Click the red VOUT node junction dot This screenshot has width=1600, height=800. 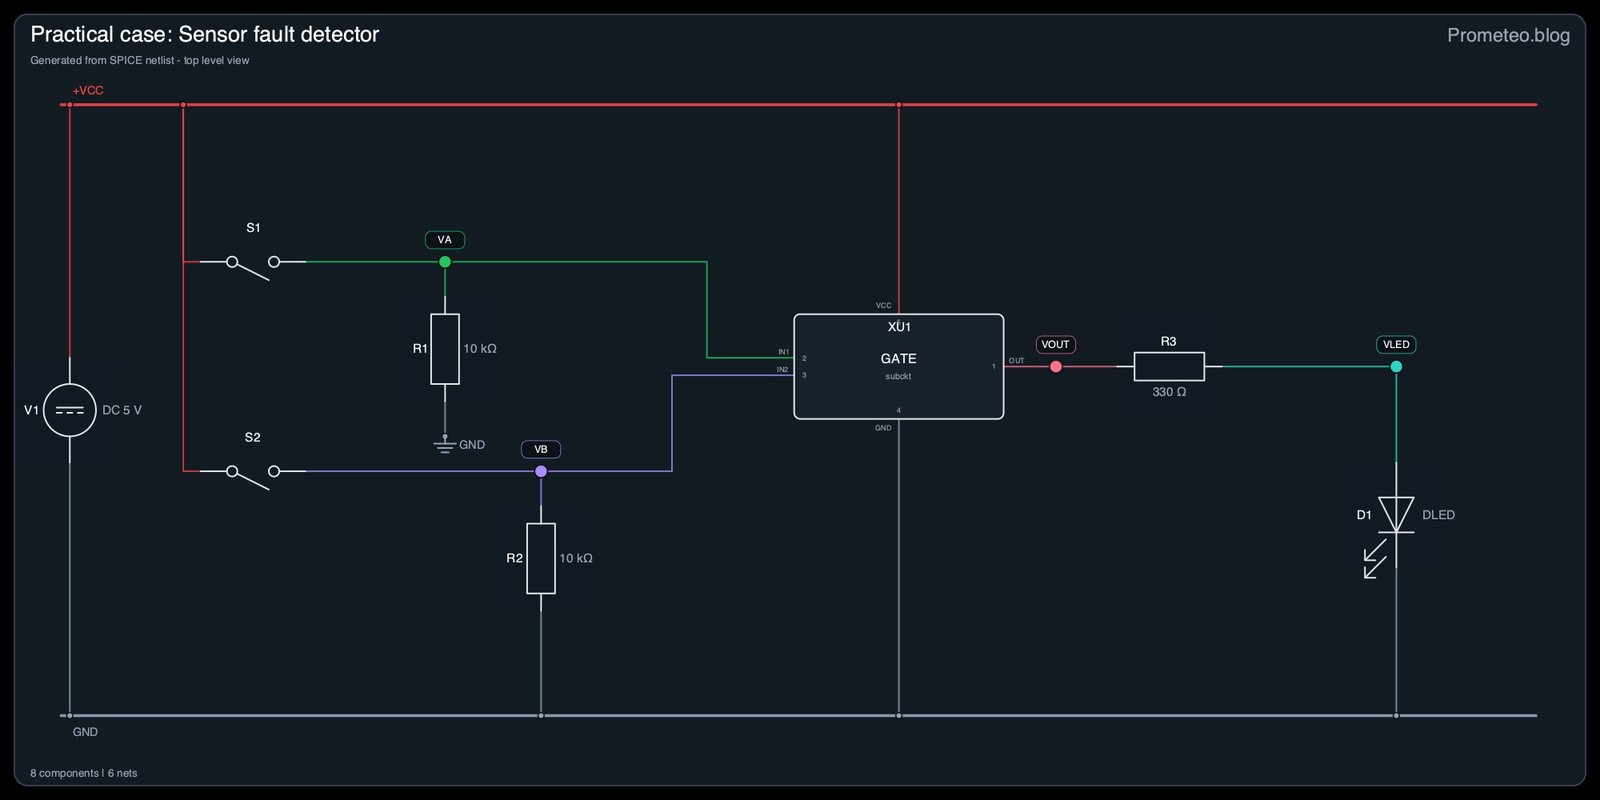coord(1056,367)
